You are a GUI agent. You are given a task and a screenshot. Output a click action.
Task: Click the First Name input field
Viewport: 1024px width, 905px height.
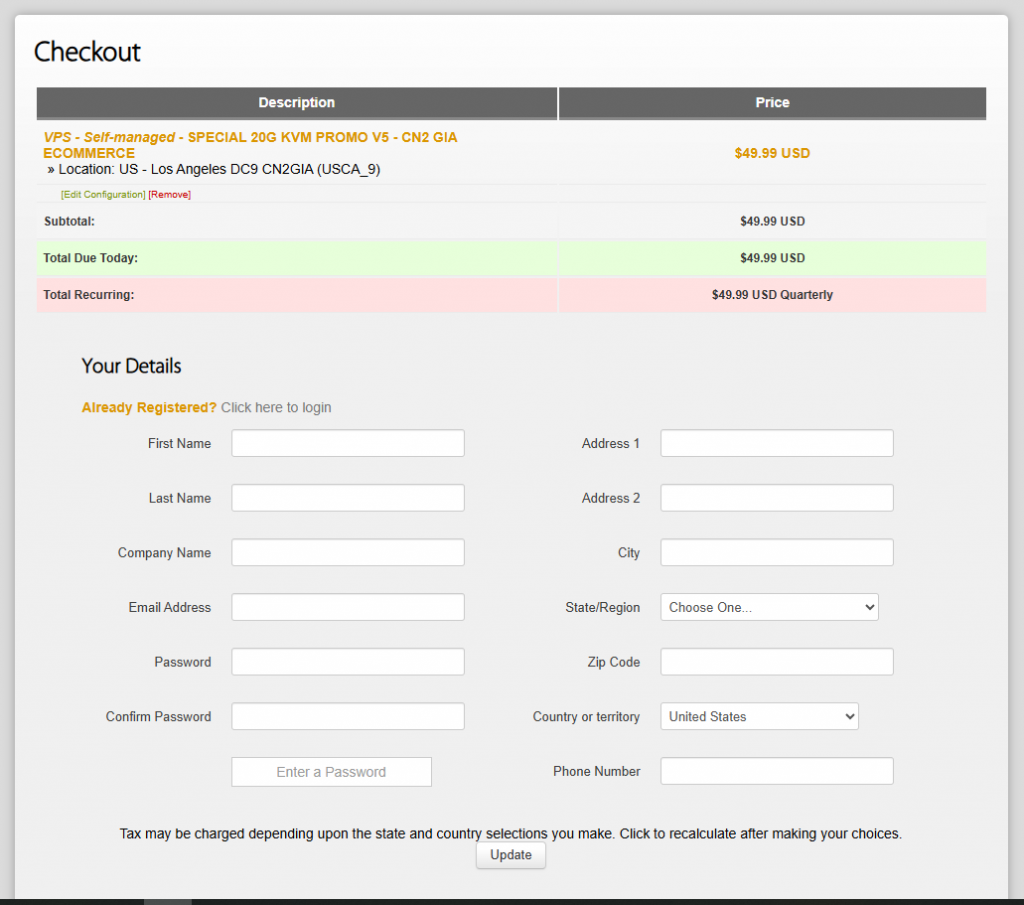point(348,443)
